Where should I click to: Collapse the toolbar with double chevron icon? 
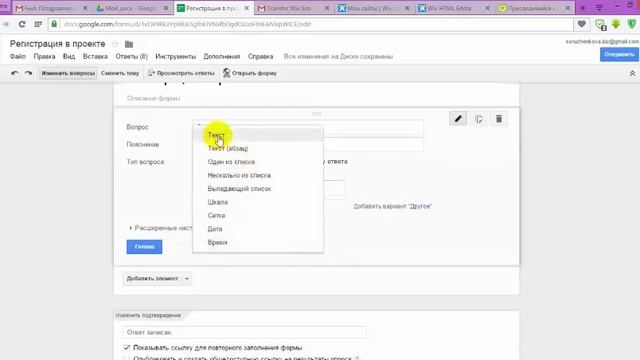pos(632,73)
